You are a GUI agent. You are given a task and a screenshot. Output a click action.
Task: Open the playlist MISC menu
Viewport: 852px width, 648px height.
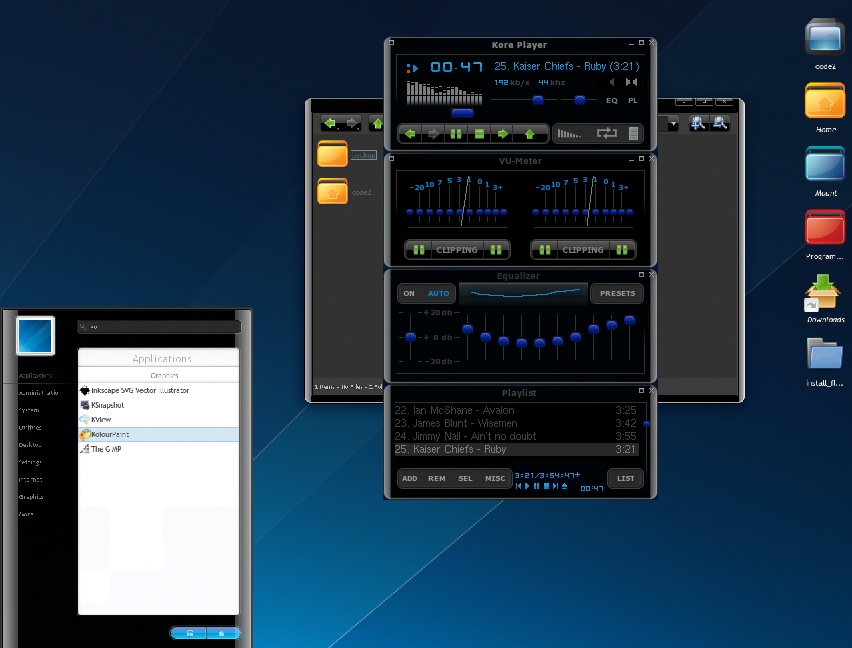[x=495, y=479]
